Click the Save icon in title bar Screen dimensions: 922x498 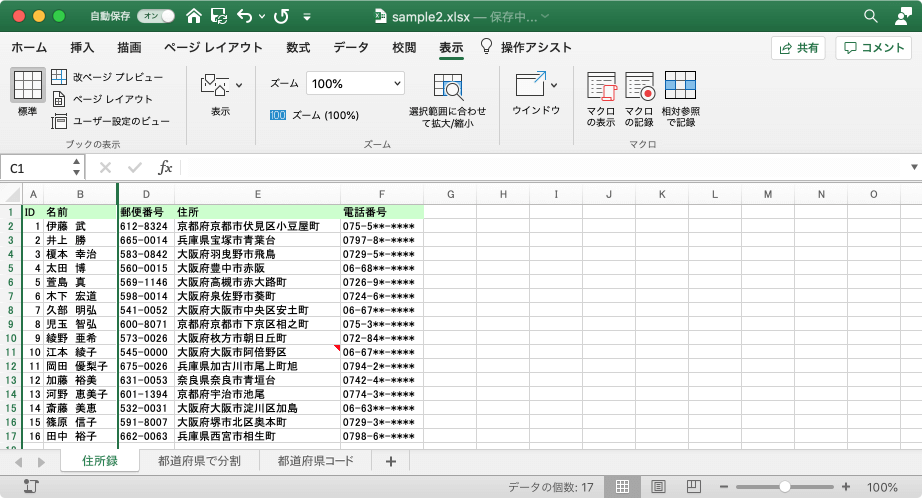click(219, 16)
